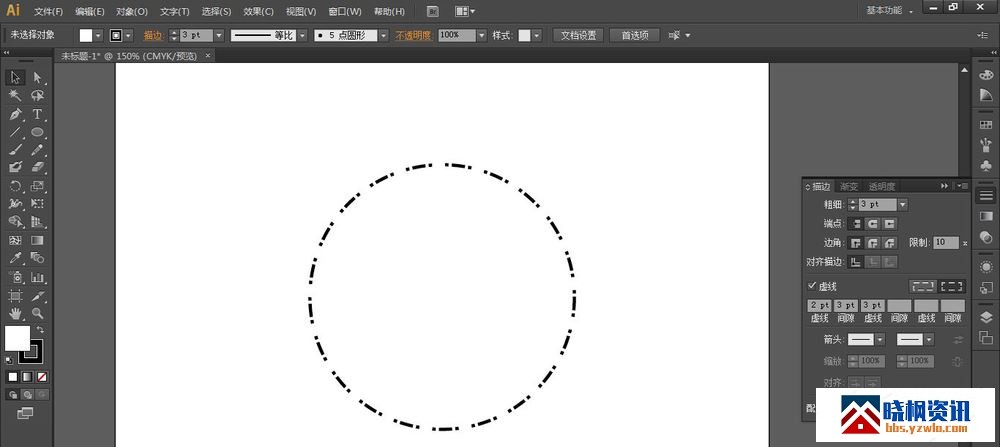The height and width of the screenshot is (447, 1000).
Task: Select the Type tool
Action: click(38, 114)
